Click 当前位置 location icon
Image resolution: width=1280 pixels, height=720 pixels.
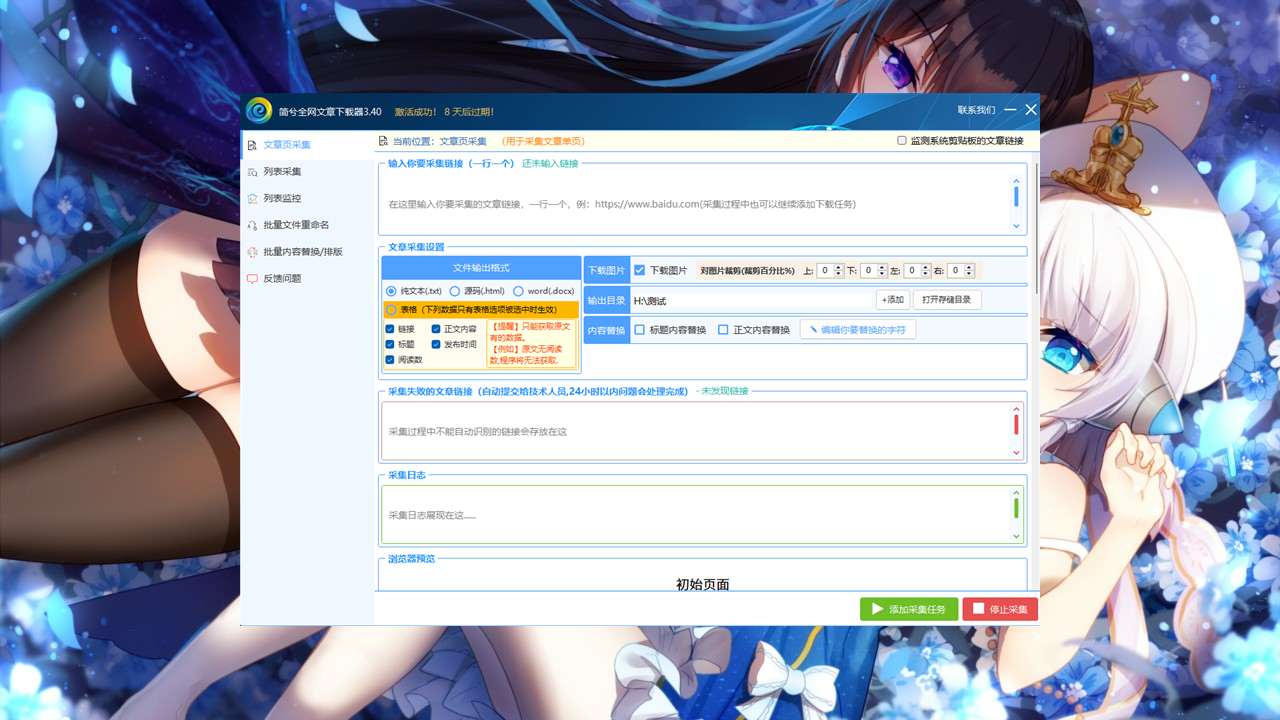coord(382,141)
